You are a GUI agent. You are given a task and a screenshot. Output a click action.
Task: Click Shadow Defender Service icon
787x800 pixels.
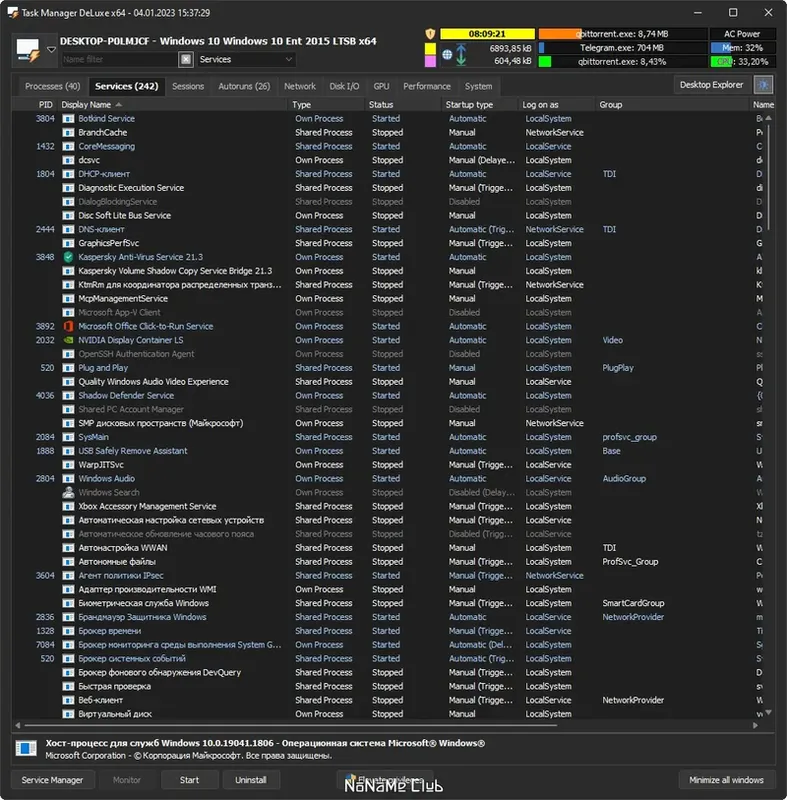(68, 395)
